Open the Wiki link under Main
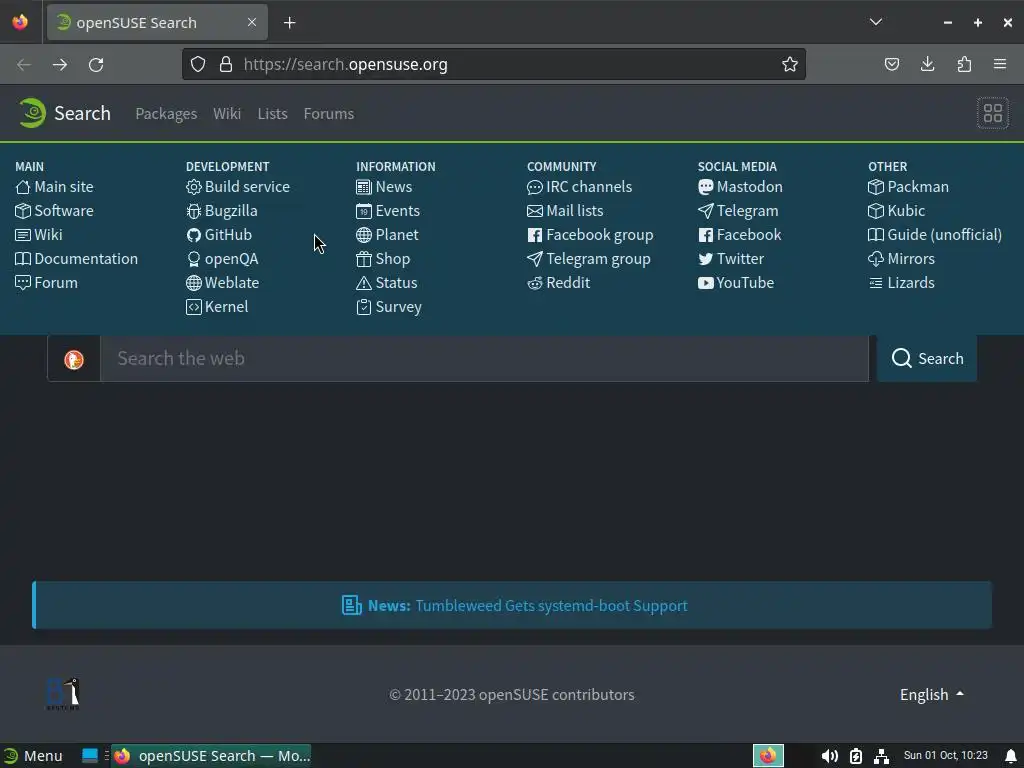This screenshot has width=1024, height=768. pyautogui.click(x=39, y=235)
